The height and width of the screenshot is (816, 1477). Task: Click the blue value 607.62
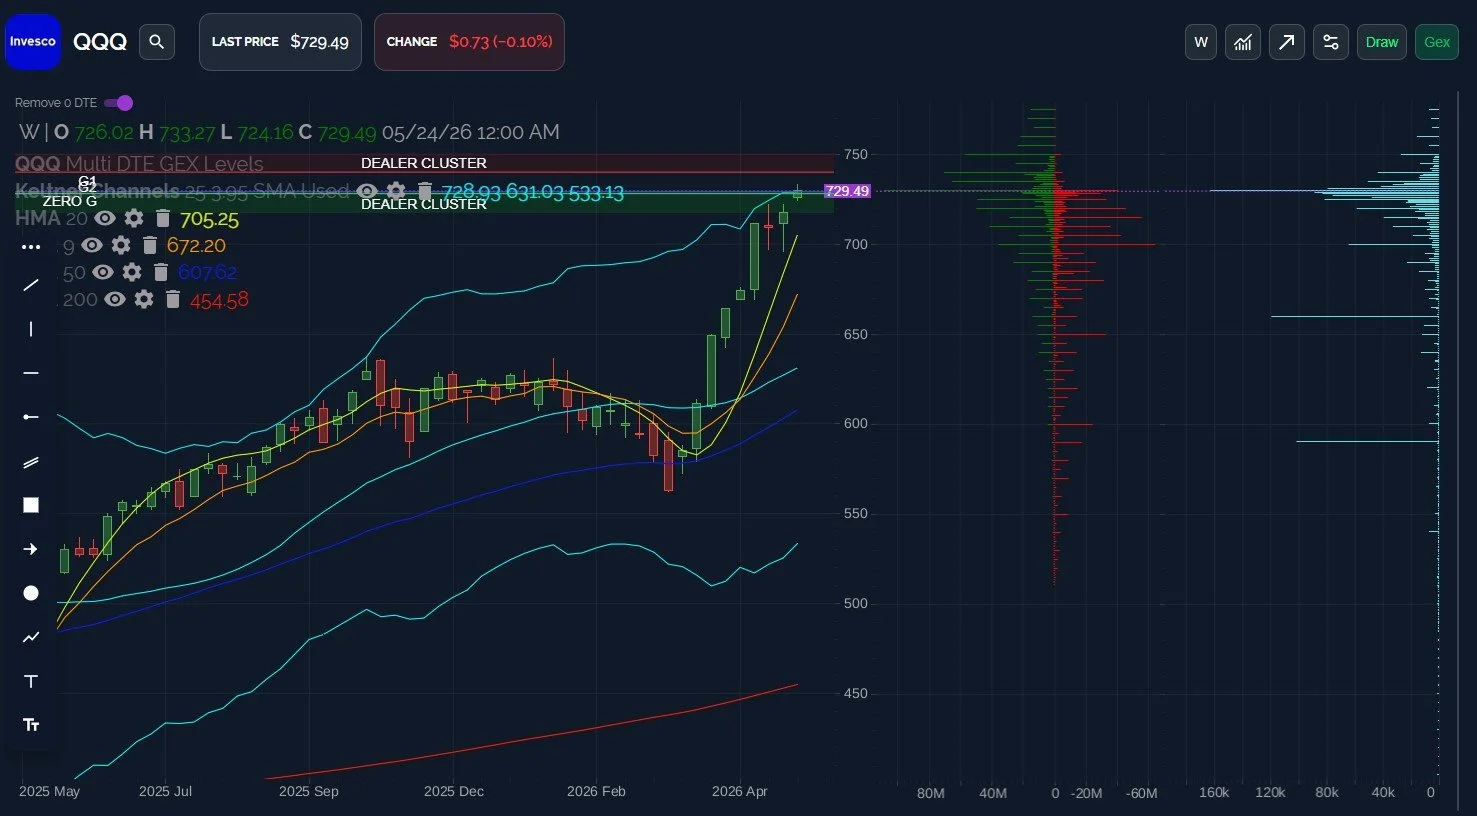207,273
